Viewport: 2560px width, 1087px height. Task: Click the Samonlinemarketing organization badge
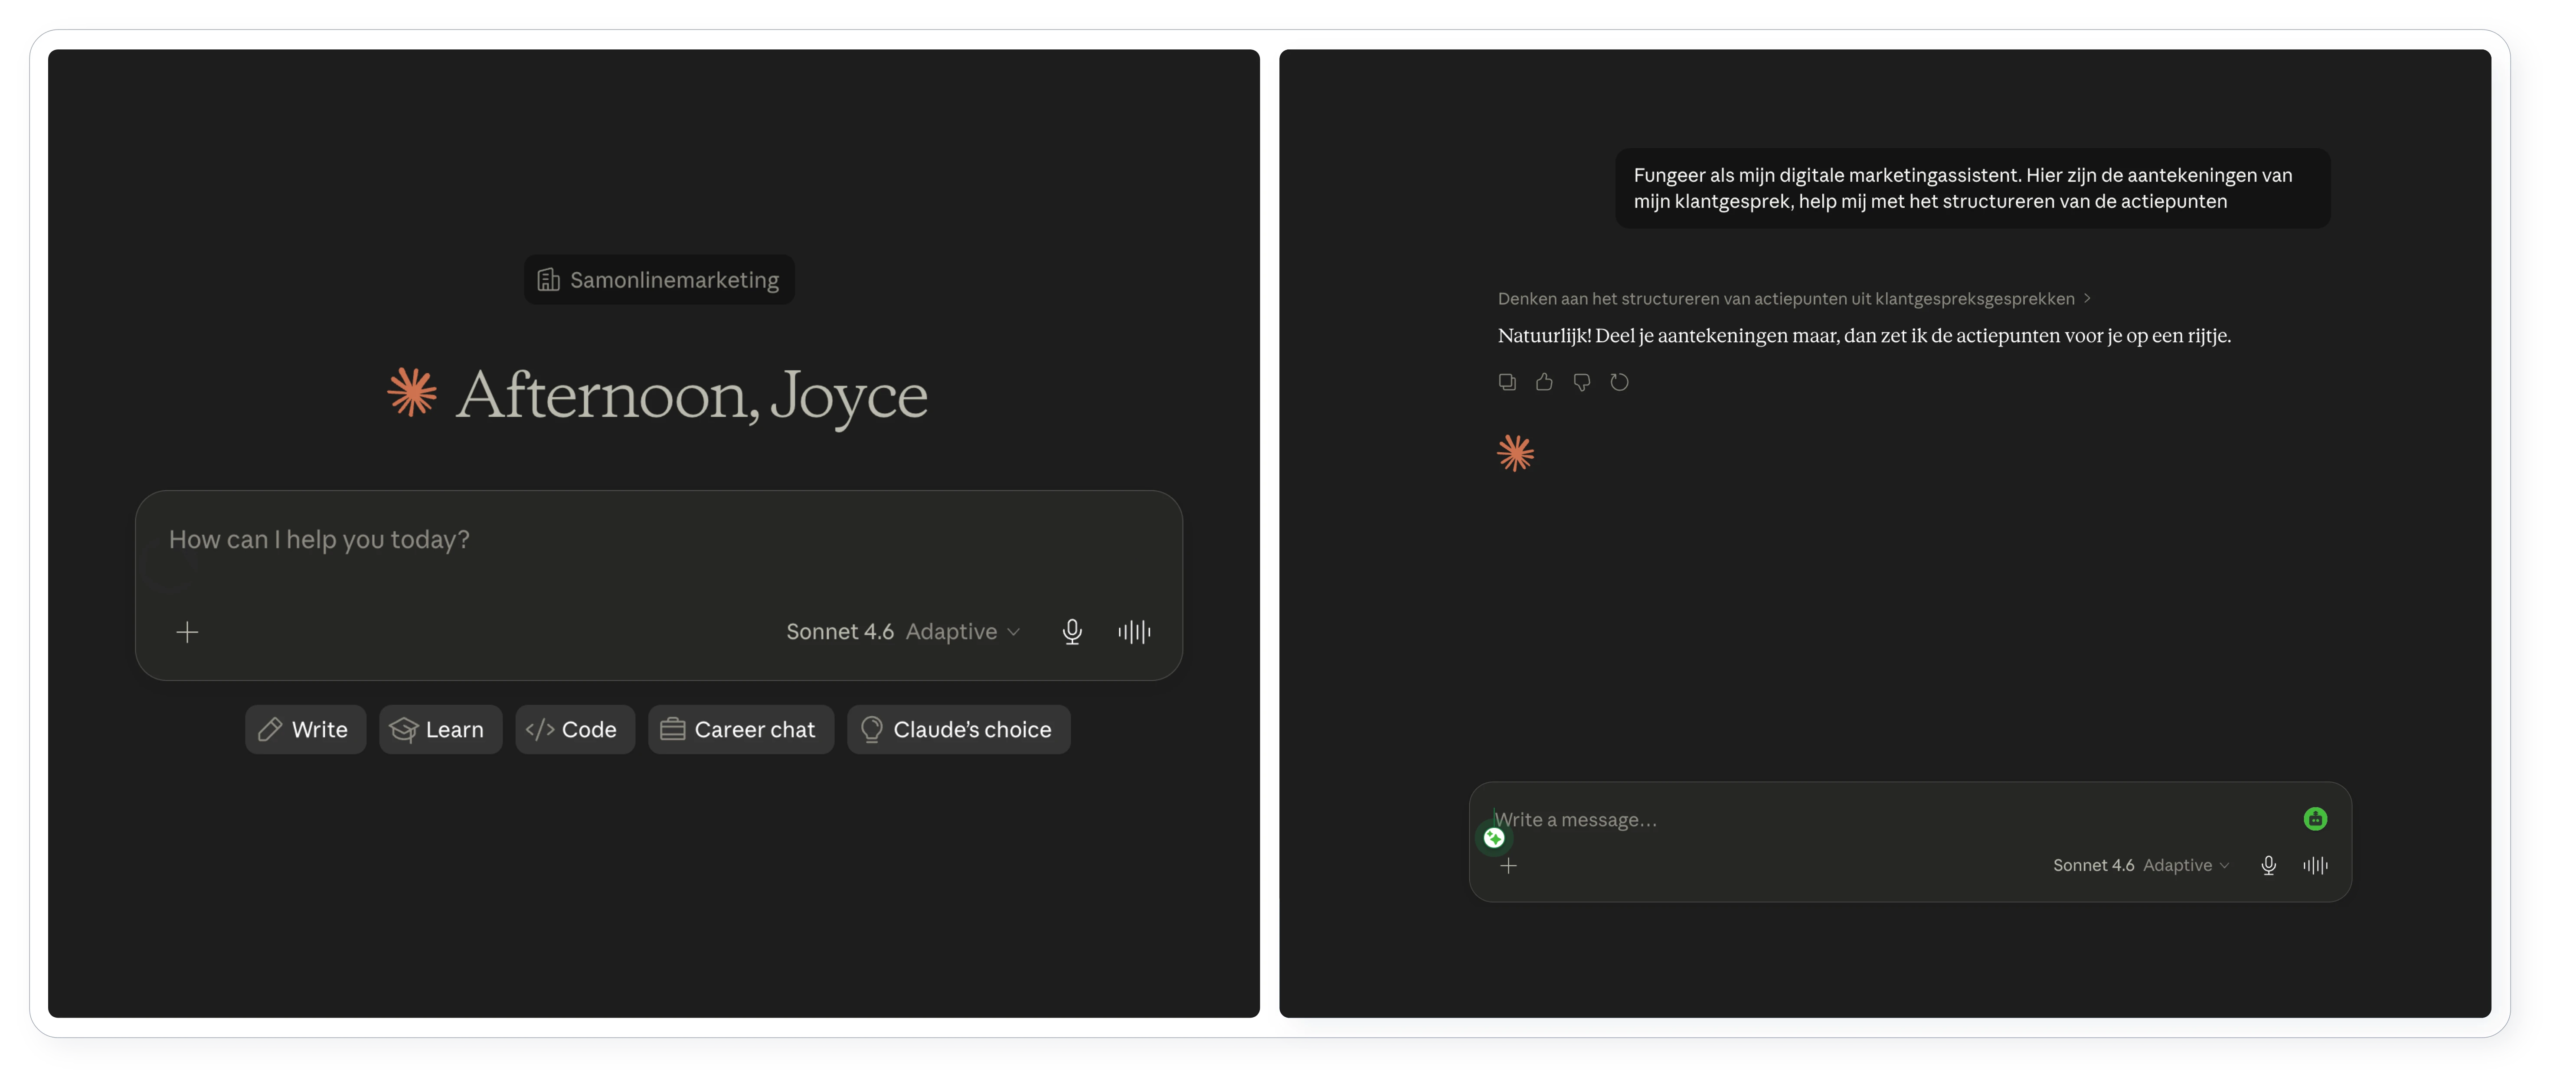point(659,280)
